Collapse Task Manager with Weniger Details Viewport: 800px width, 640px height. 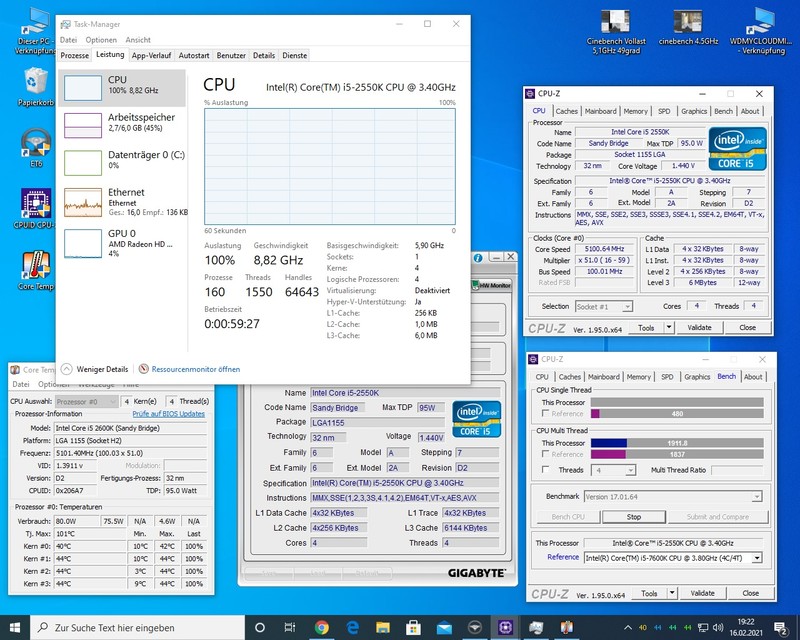(x=95, y=369)
